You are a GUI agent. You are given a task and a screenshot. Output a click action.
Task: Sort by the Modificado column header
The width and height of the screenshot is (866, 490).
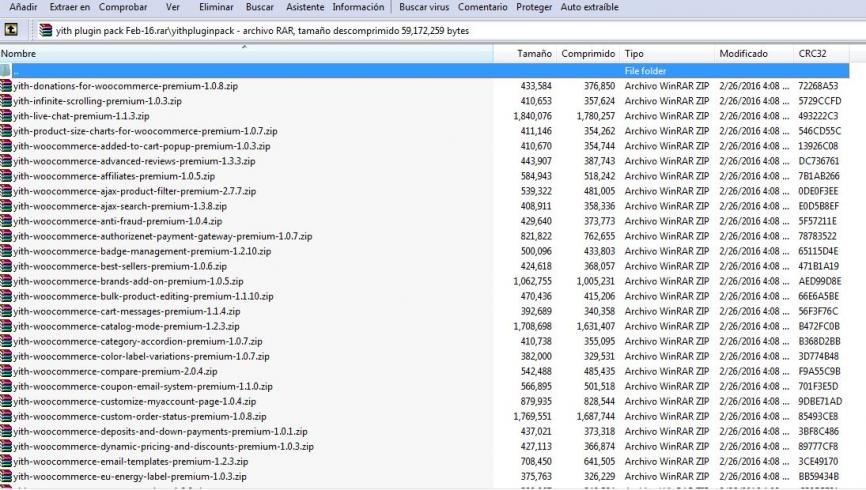(743, 53)
